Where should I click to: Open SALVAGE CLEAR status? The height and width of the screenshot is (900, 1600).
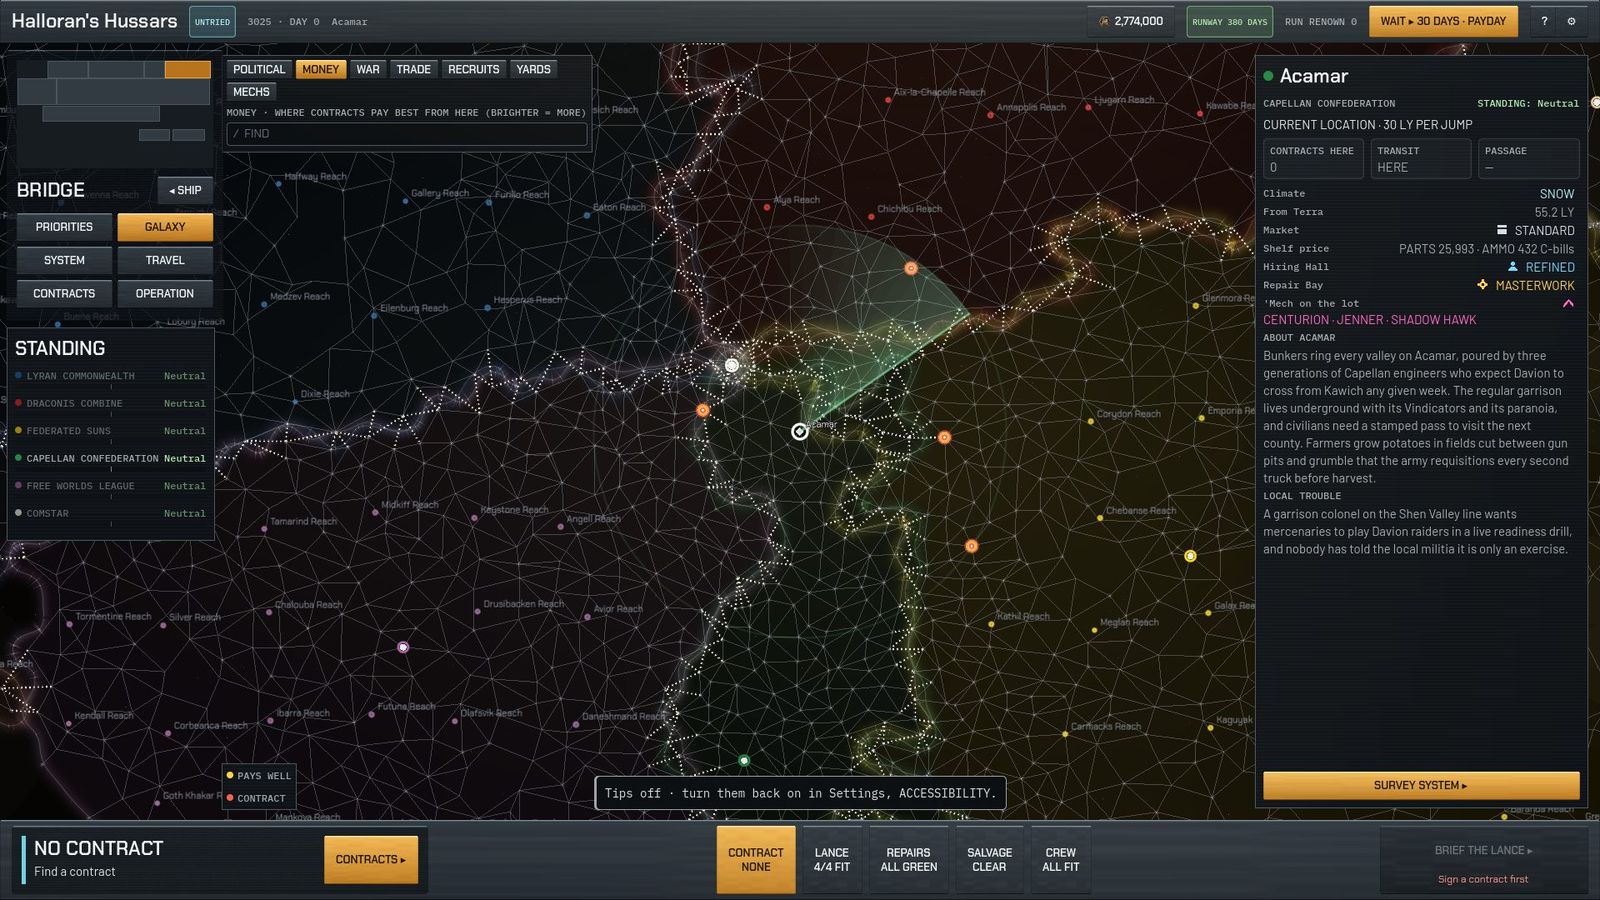(x=989, y=860)
